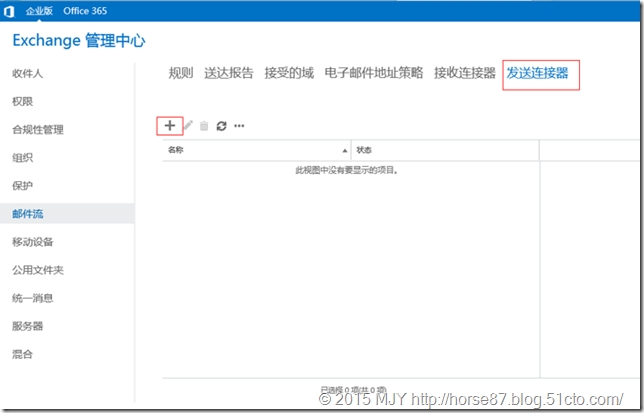Viewport: 644px width, 413px height.
Task: Switch to the 接收连接器 tab
Action: (x=465, y=73)
